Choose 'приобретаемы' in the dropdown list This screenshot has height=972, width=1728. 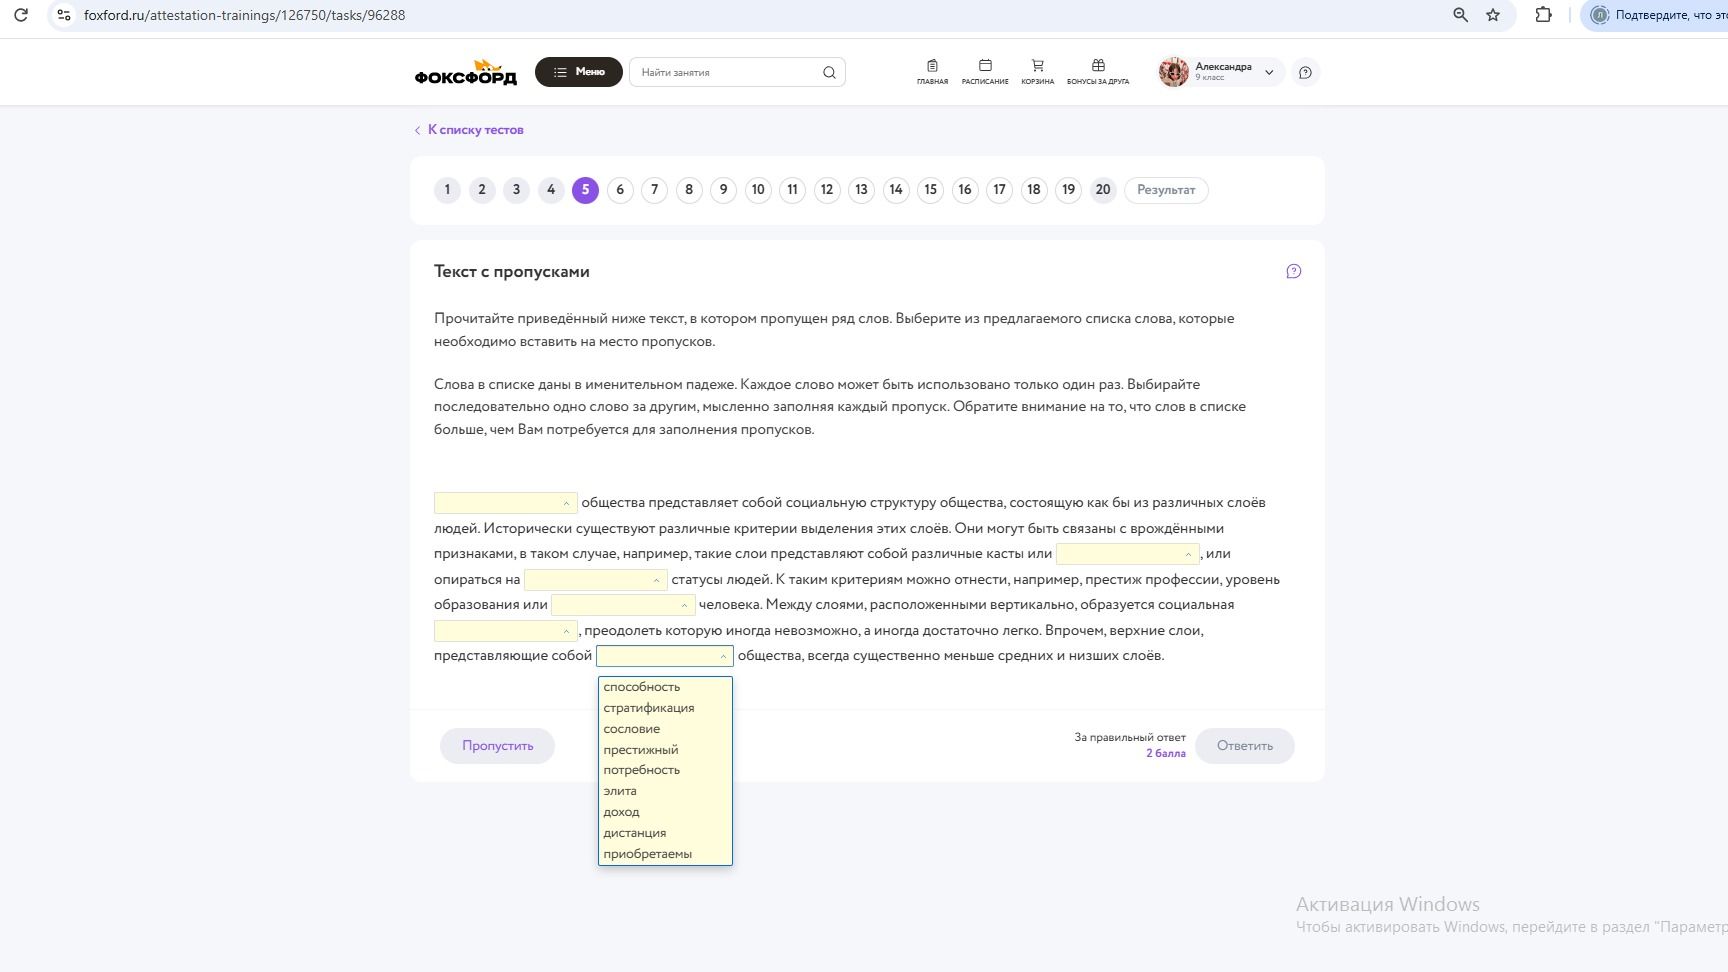click(x=665, y=854)
